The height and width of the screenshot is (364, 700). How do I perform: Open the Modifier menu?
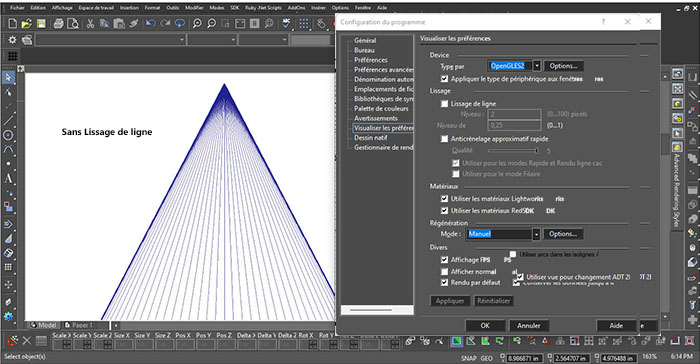click(x=194, y=8)
